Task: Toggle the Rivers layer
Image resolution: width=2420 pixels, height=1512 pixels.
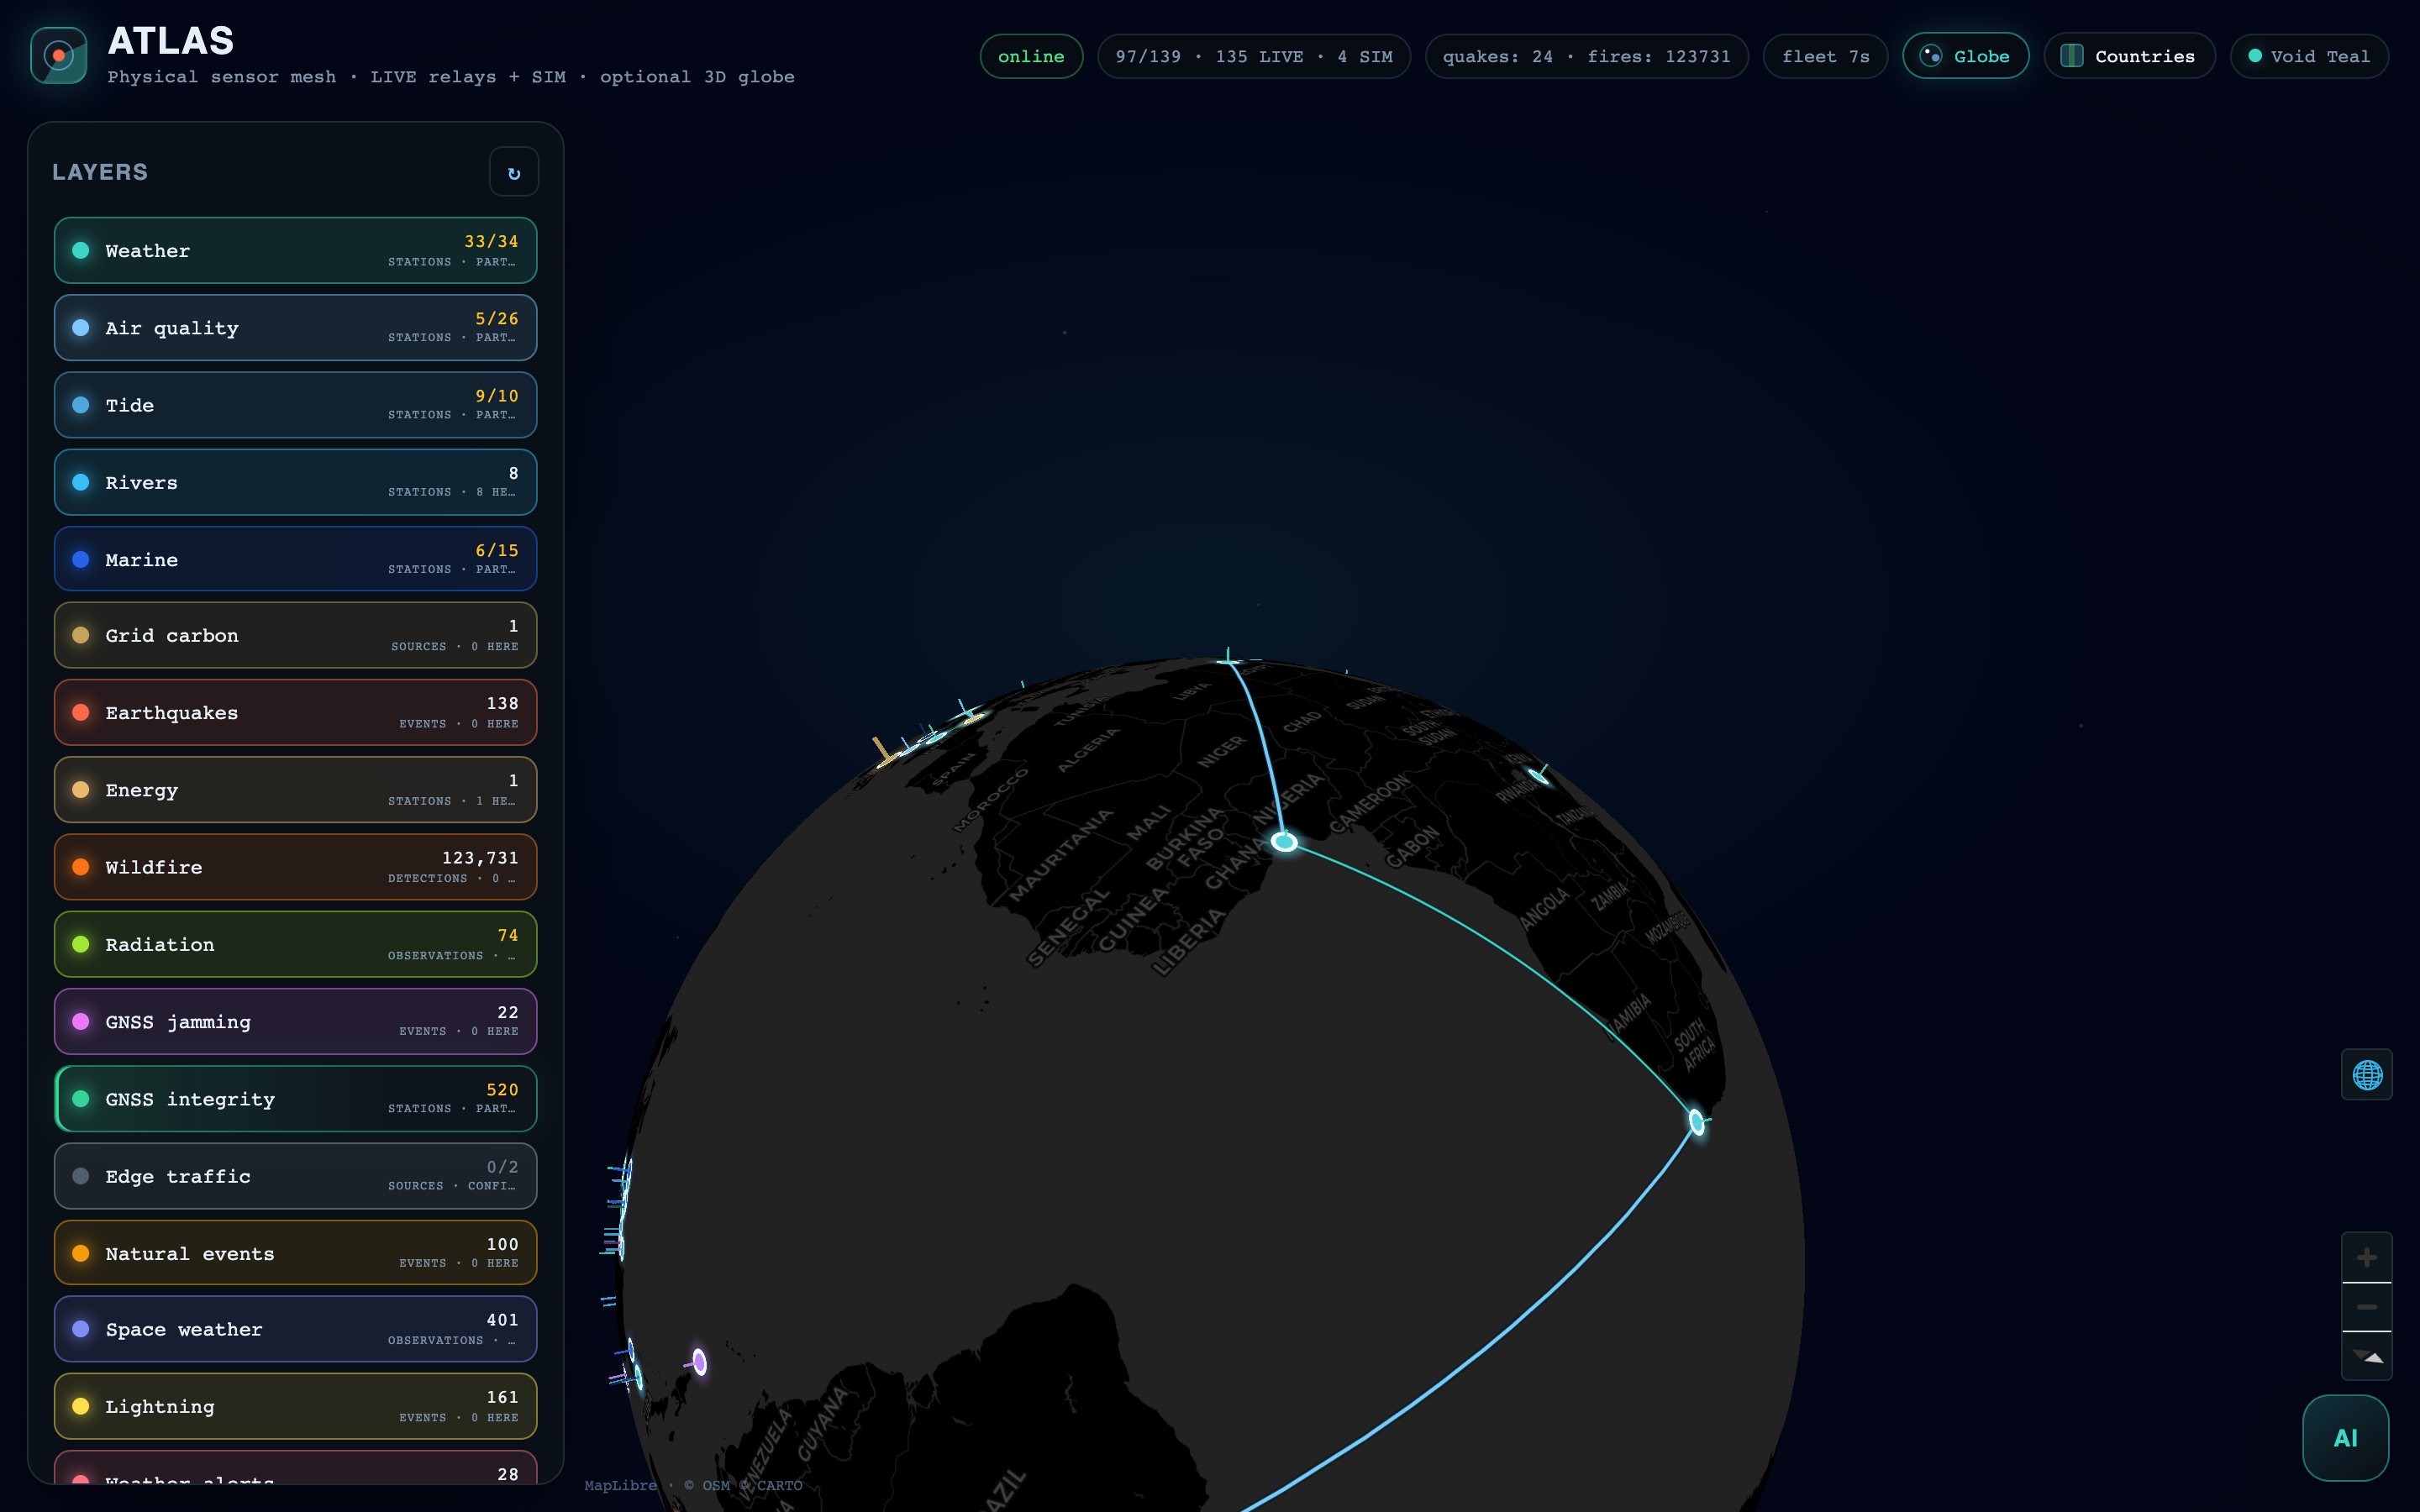Action: [295, 482]
